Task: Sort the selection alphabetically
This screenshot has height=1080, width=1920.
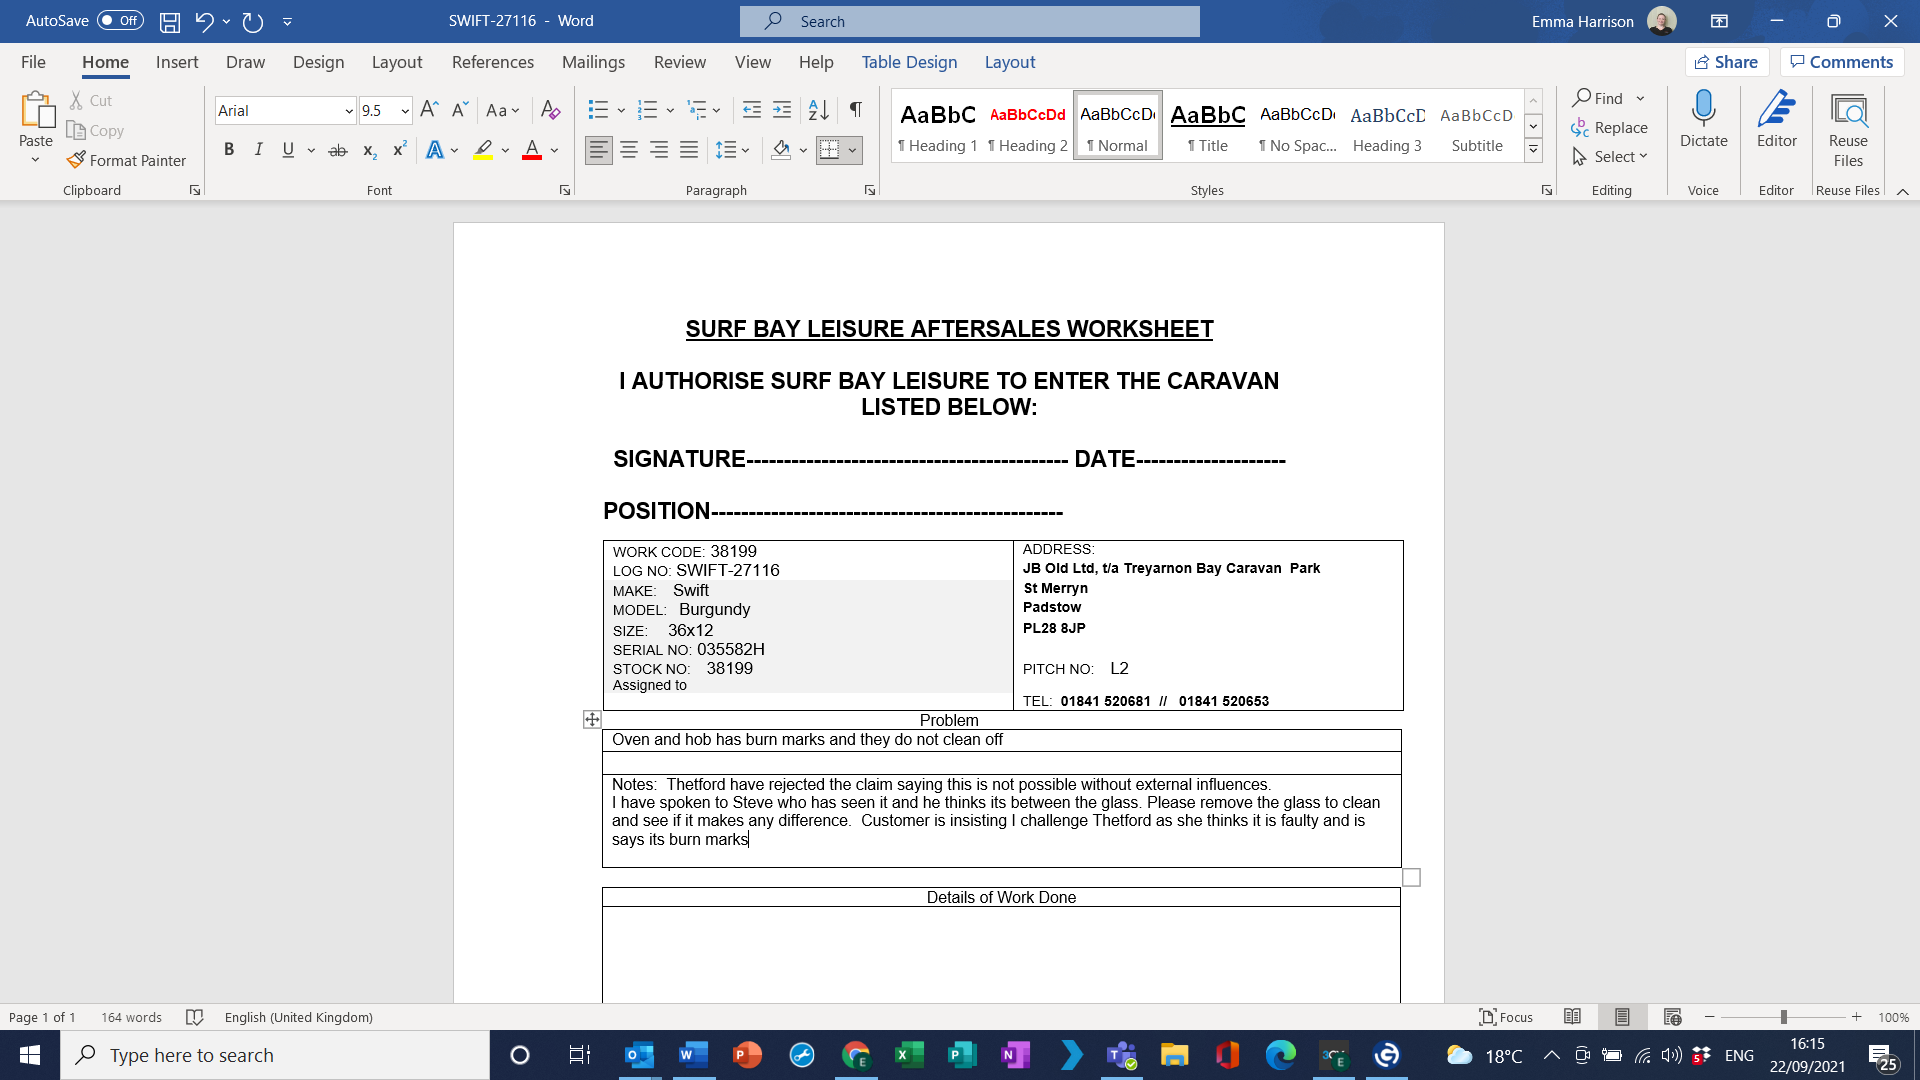Action: coord(818,110)
